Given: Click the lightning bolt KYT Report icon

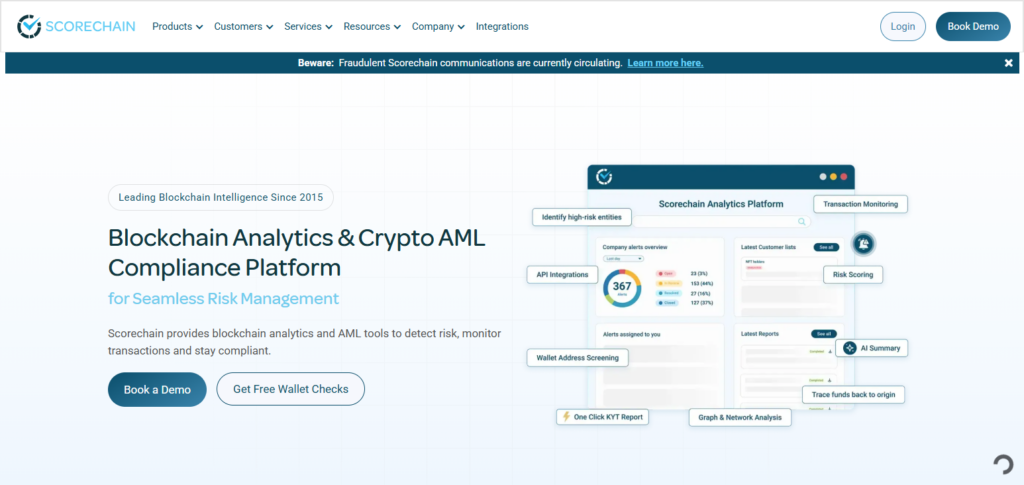Looking at the screenshot, I should click(x=564, y=416).
